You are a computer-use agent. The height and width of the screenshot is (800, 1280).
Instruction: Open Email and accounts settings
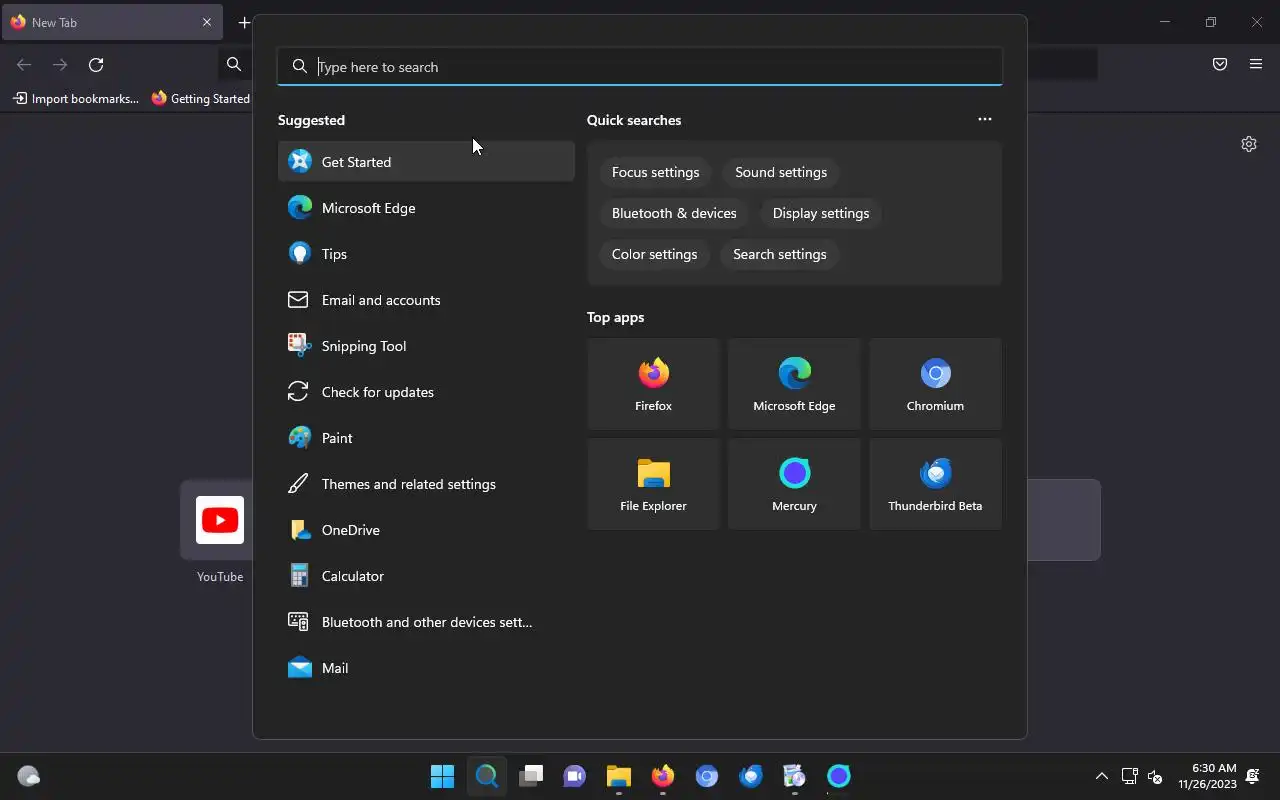point(426,300)
